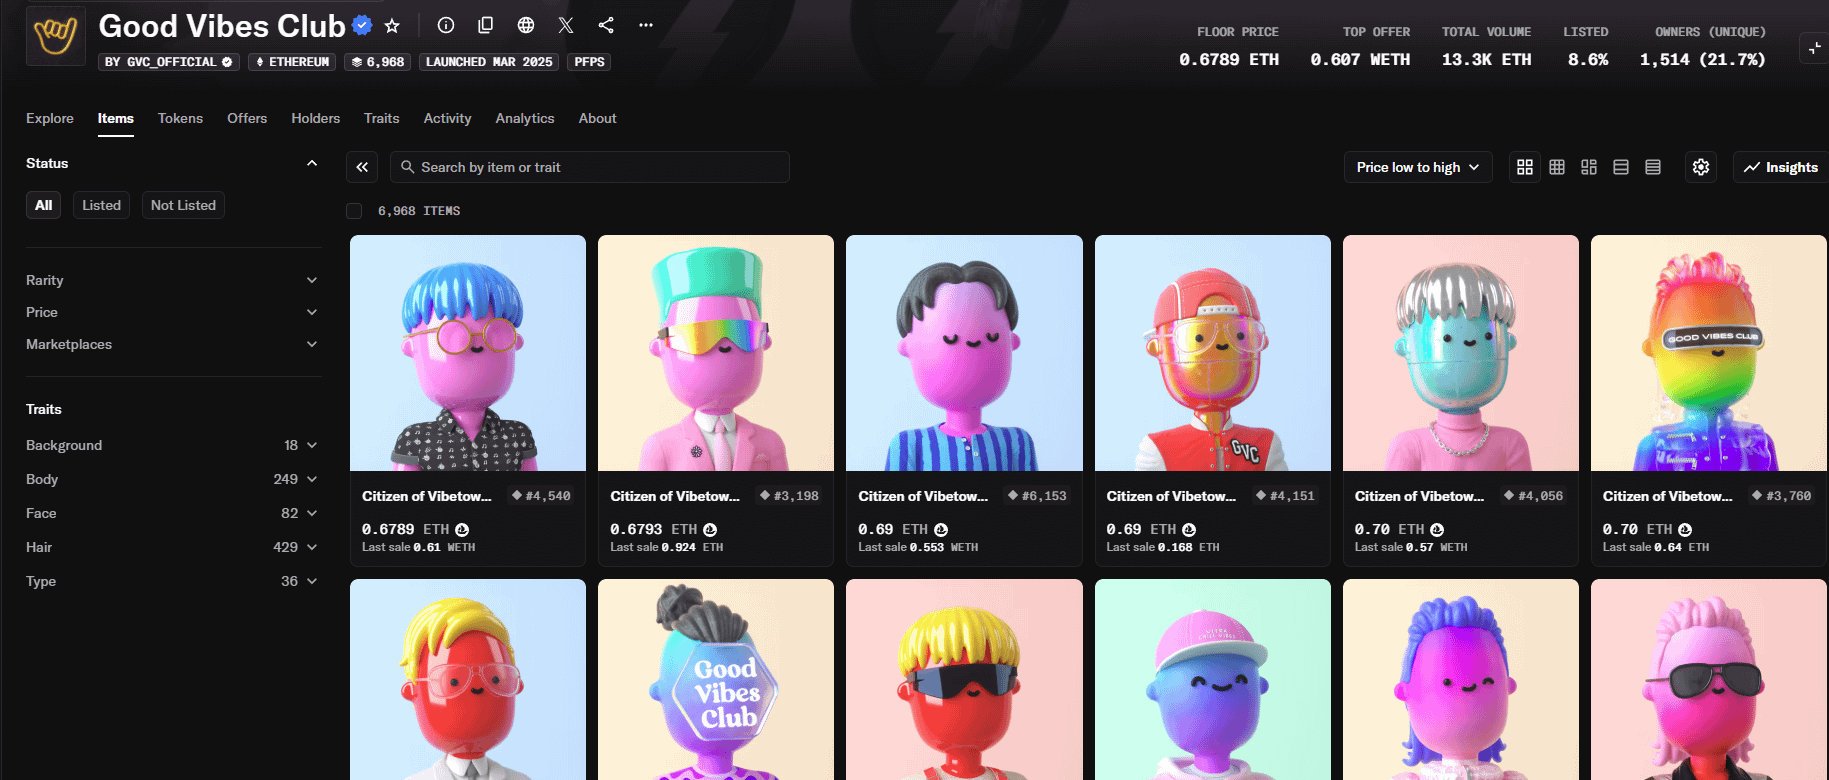The width and height of the screenshot is (1829, 780).
Task: Select the All status filter
Action: [x=43, y=205]
